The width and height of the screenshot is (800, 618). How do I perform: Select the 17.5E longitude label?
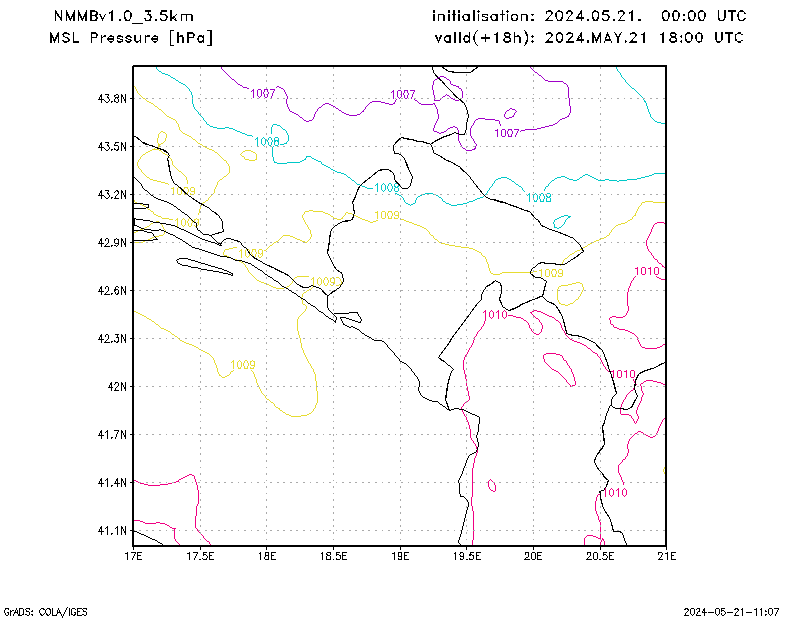[200, 556]
